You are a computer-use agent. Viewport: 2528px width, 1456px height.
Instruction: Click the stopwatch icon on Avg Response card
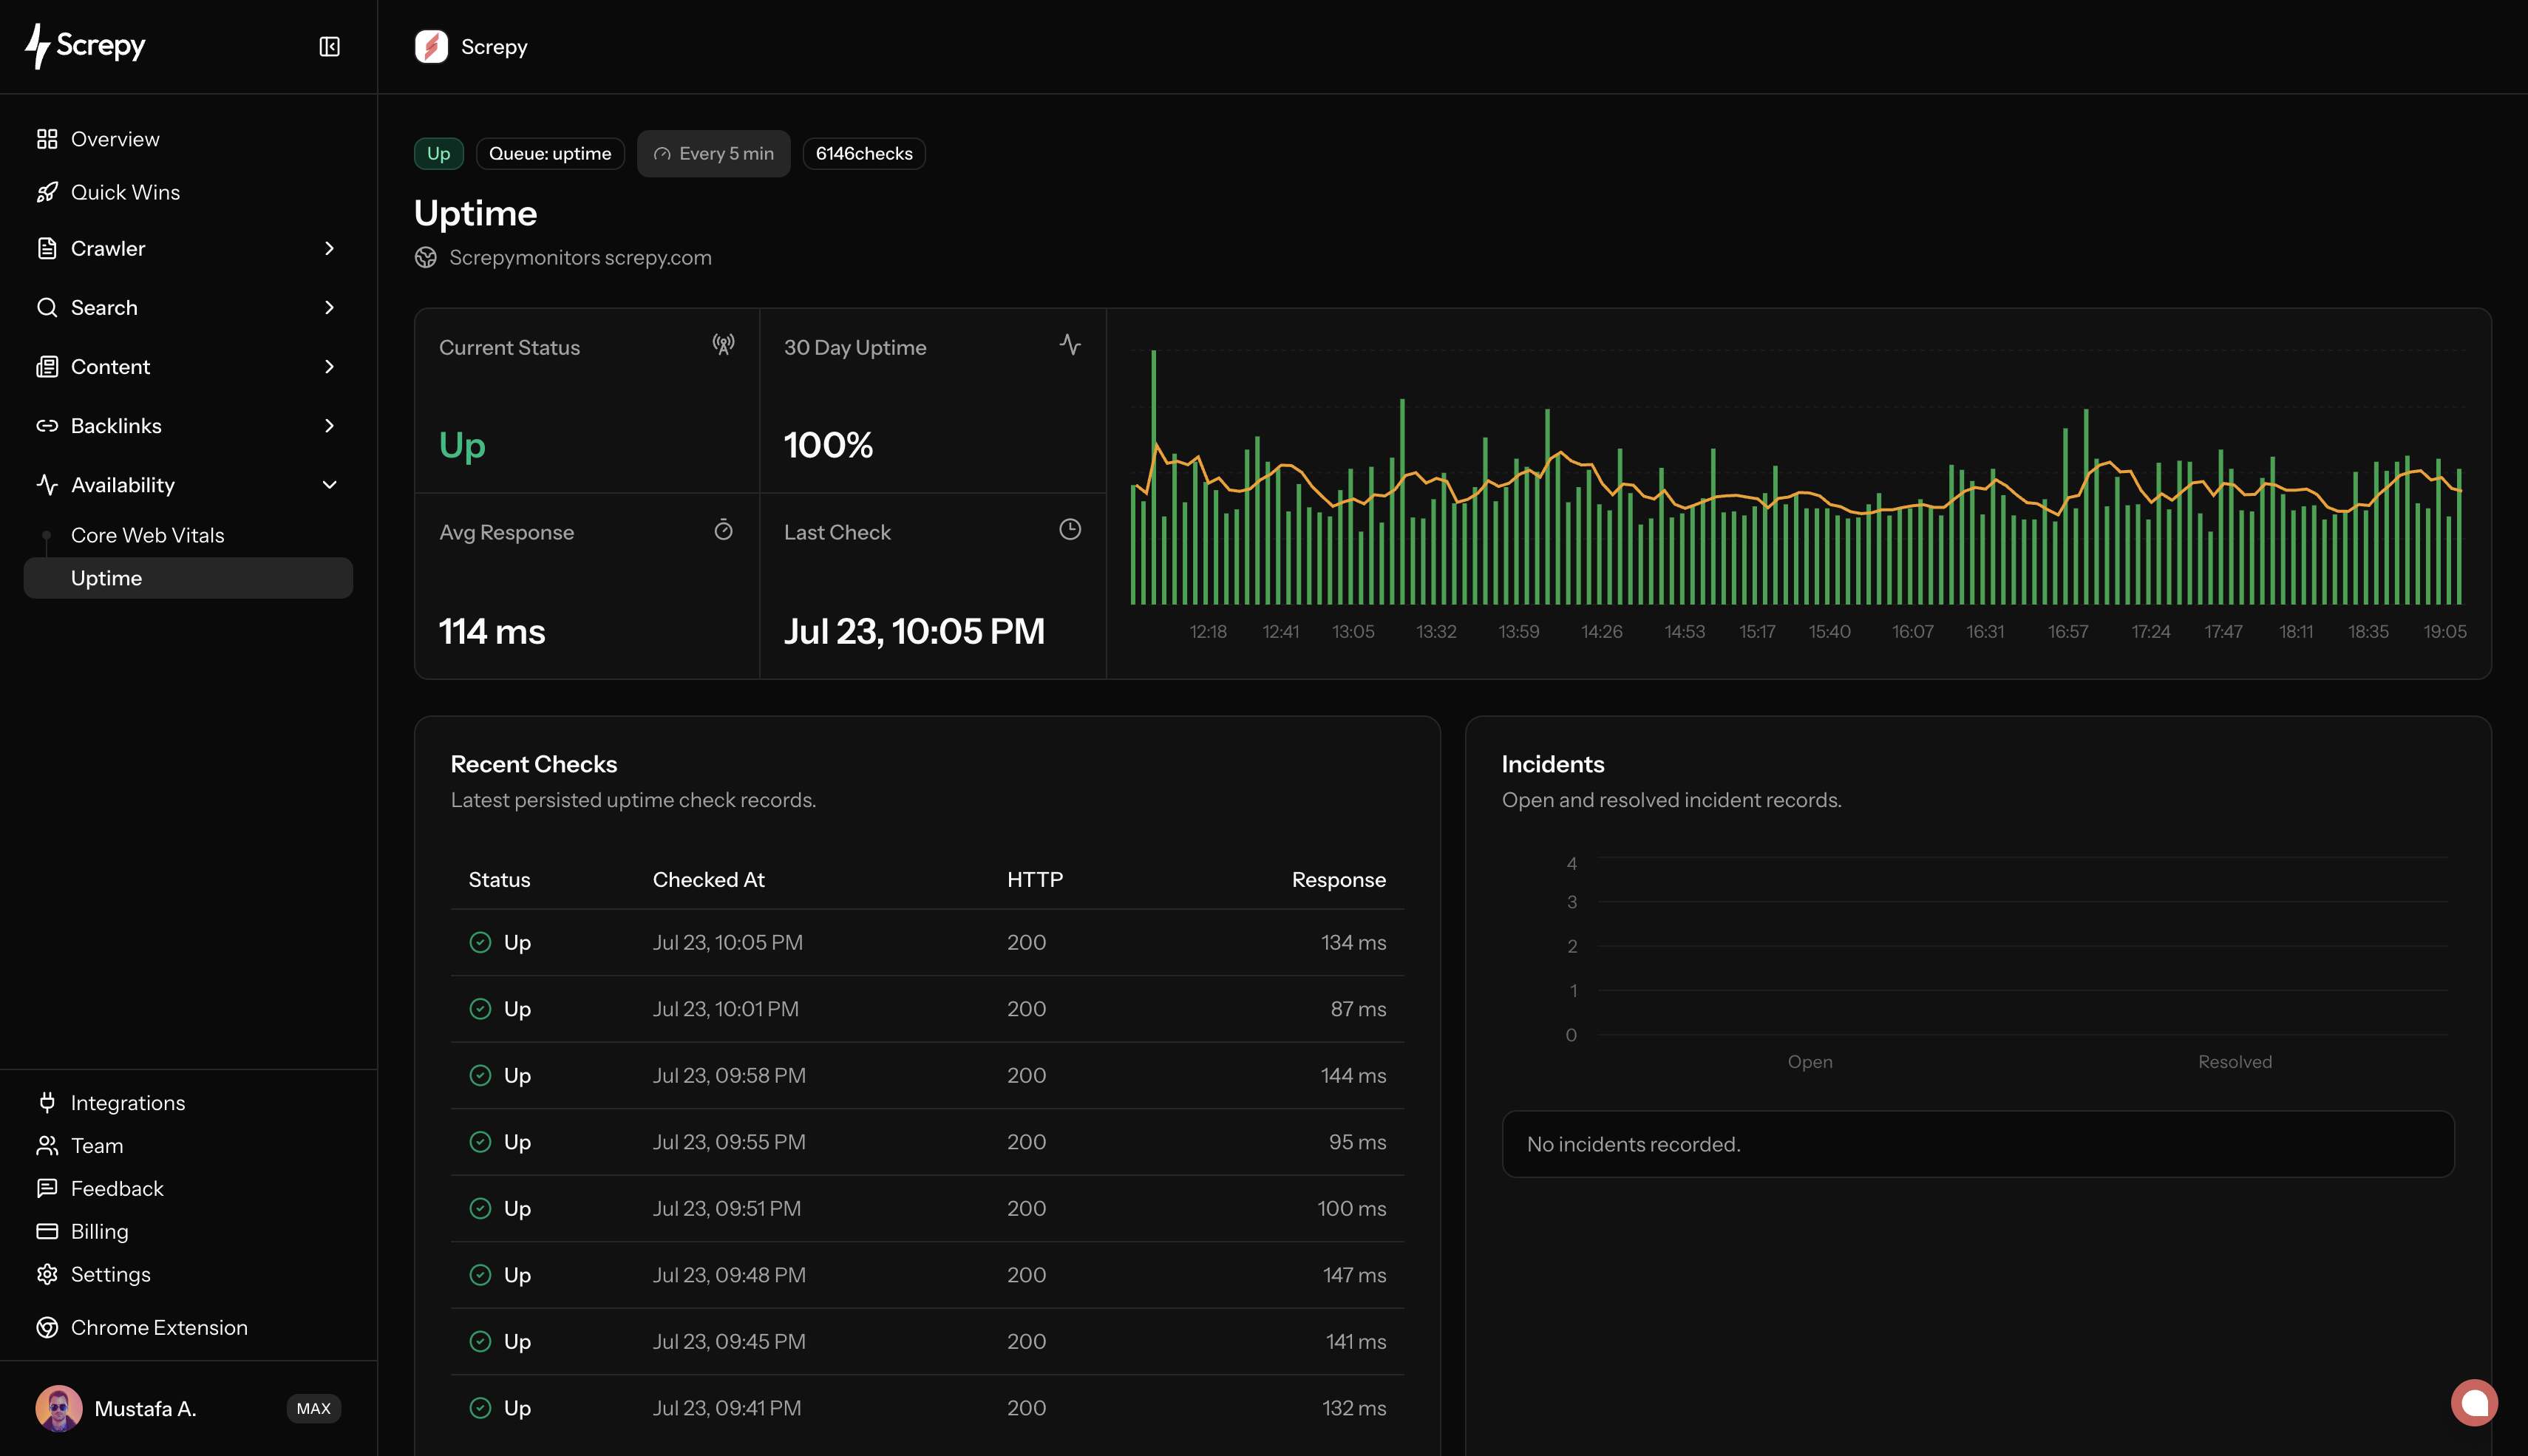pyautogui.click(x=723, y=529)
